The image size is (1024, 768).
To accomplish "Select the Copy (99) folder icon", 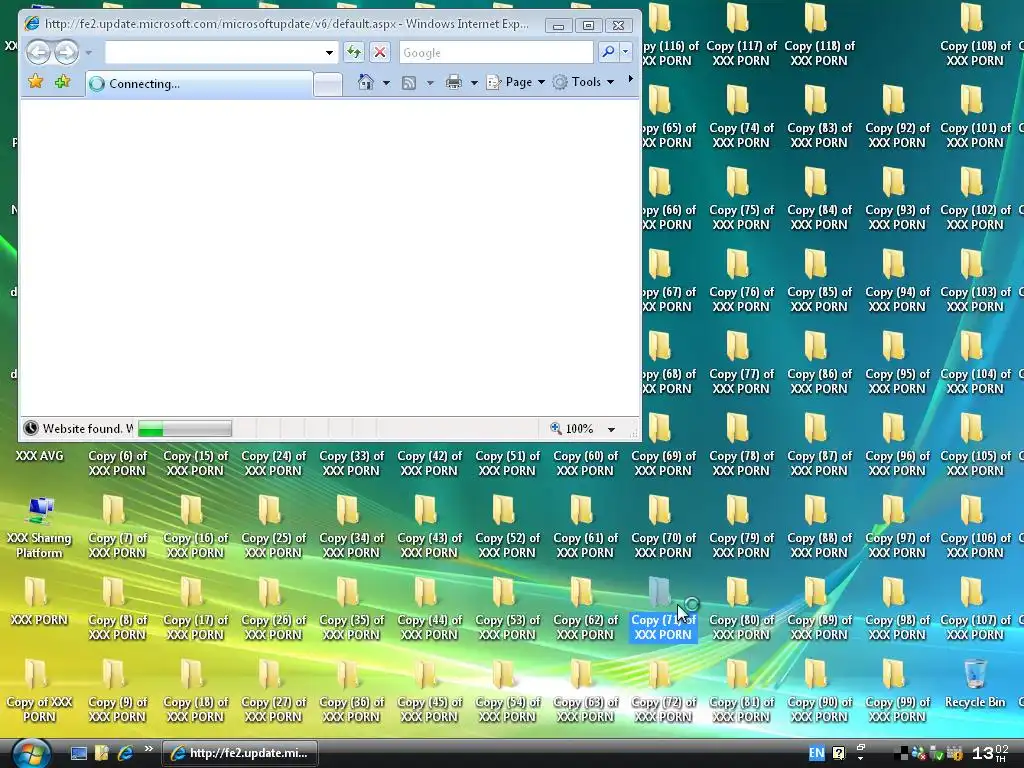I will [x=893, y=673].
